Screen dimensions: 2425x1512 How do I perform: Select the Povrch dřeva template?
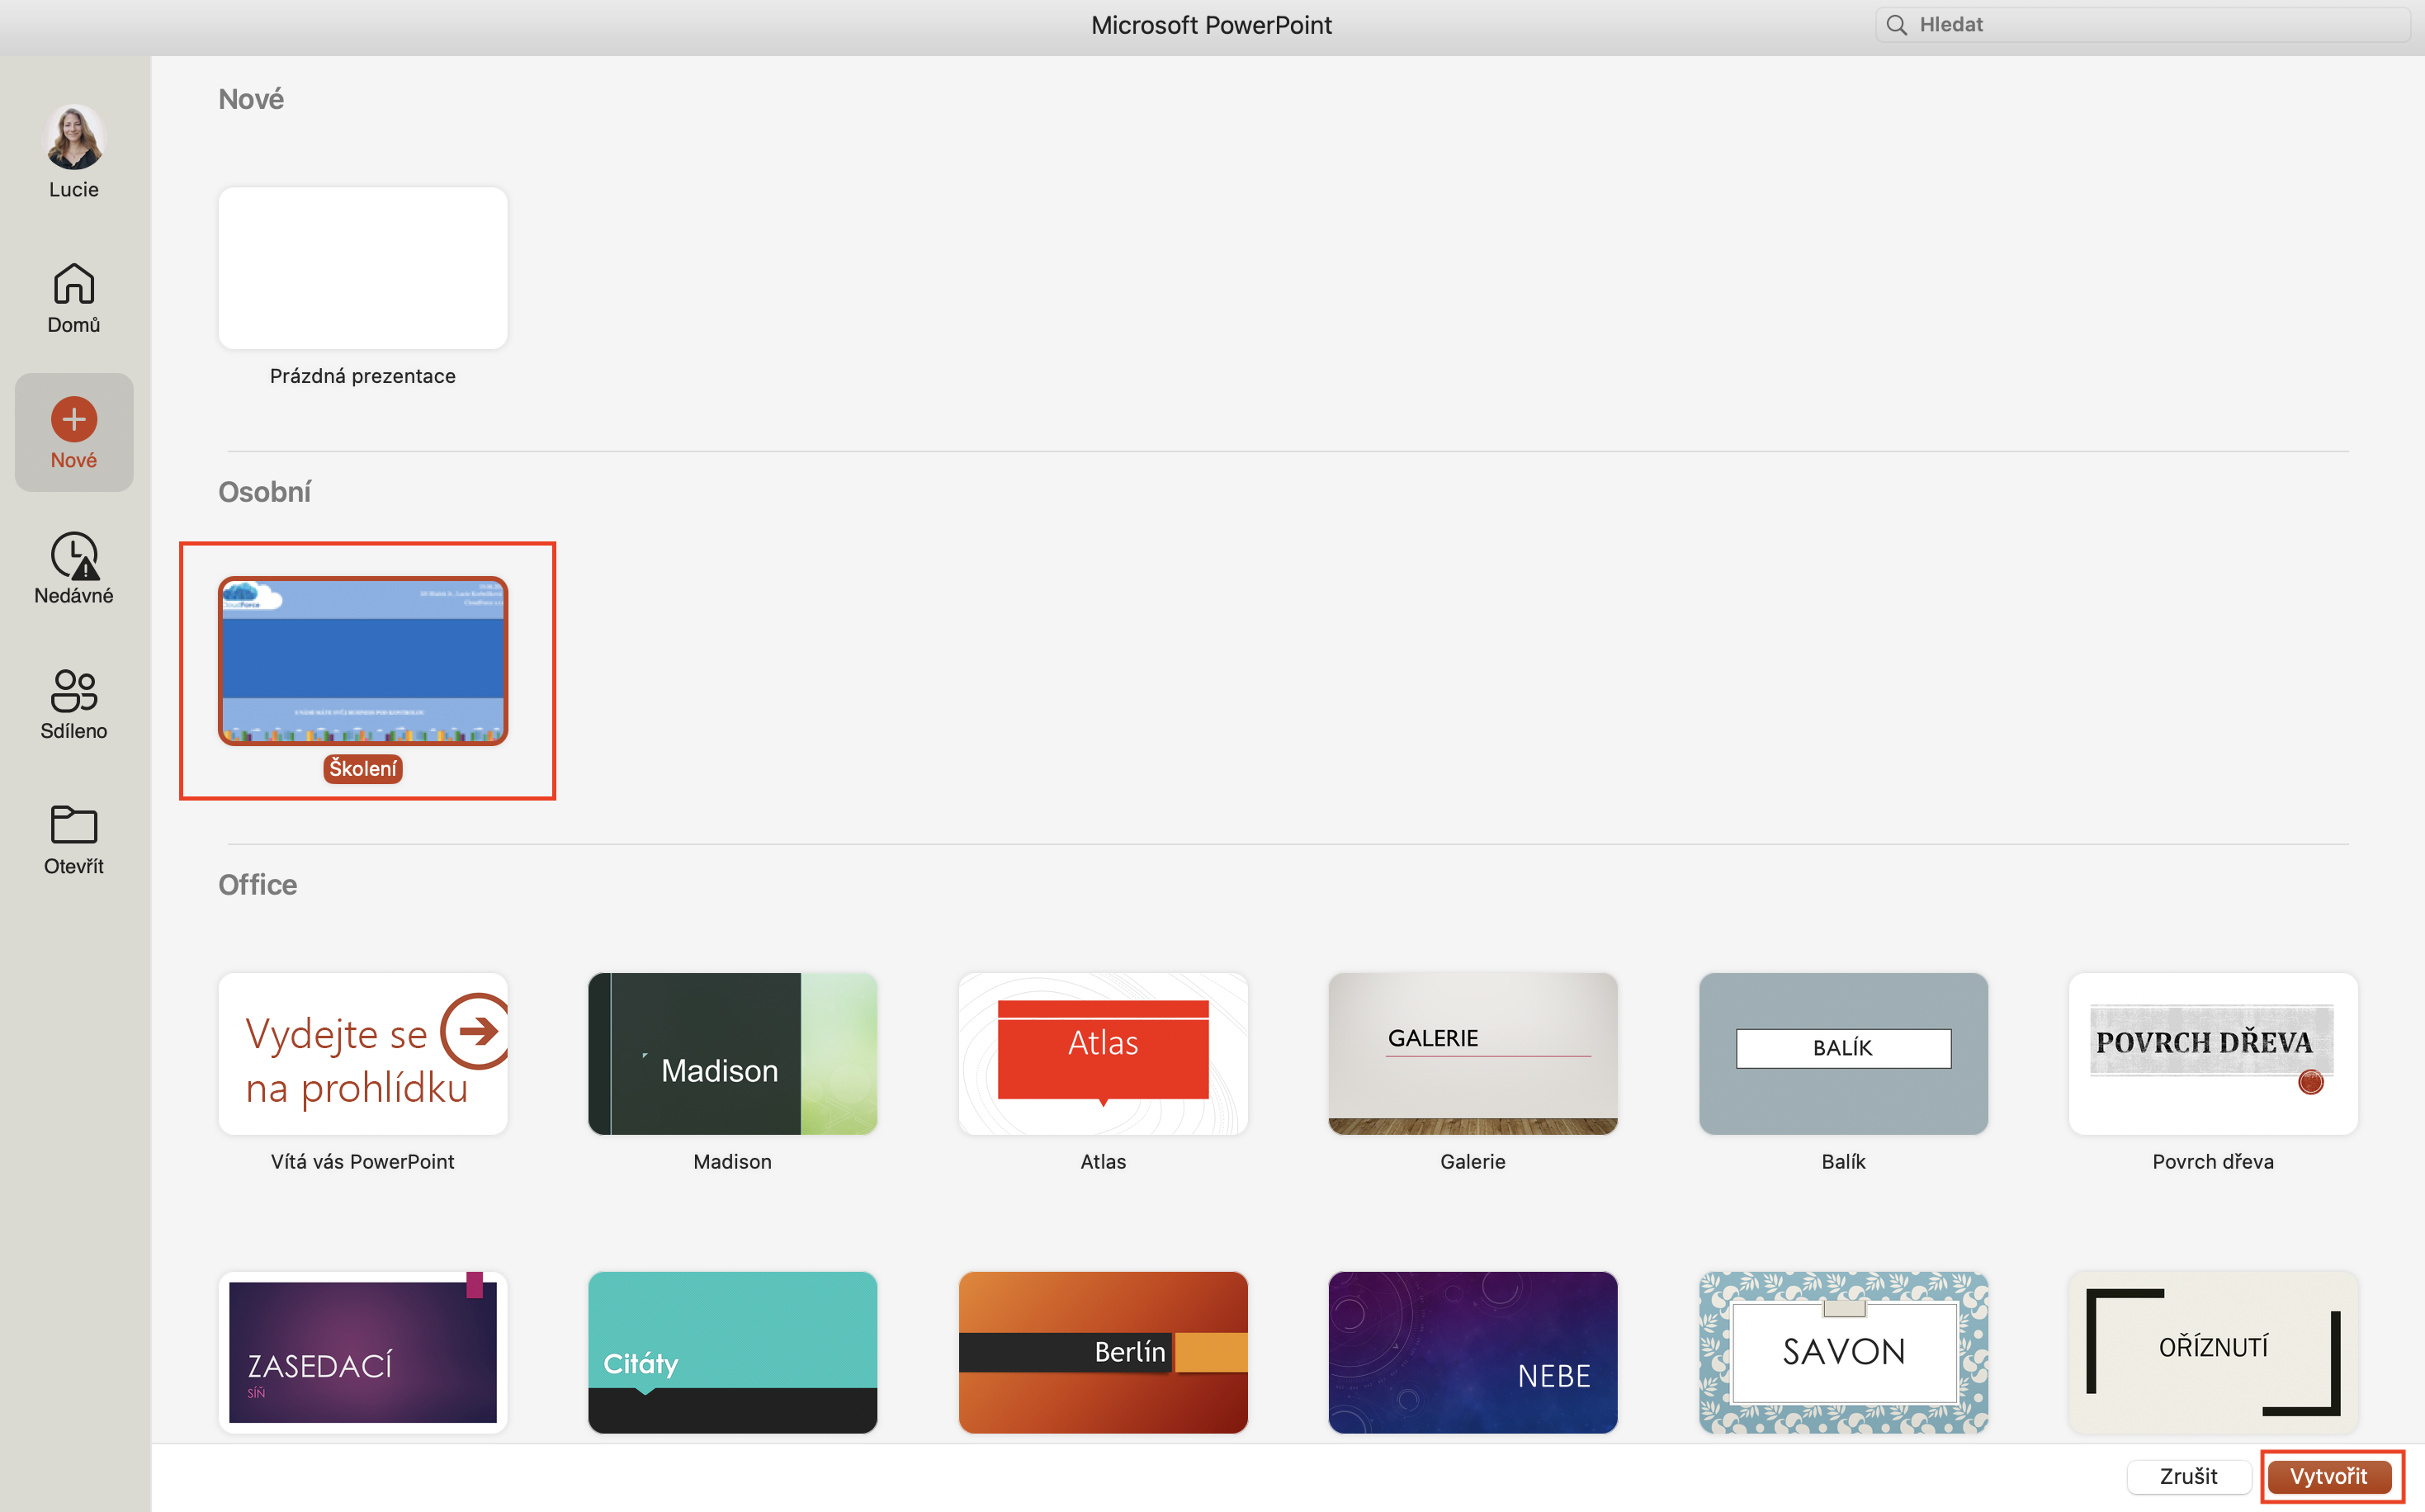coord(2213,1054)
